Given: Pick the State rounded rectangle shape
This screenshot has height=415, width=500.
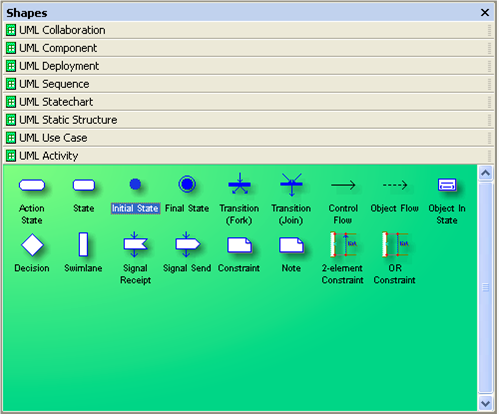Looking at the screenshot, I should point(84,185).
